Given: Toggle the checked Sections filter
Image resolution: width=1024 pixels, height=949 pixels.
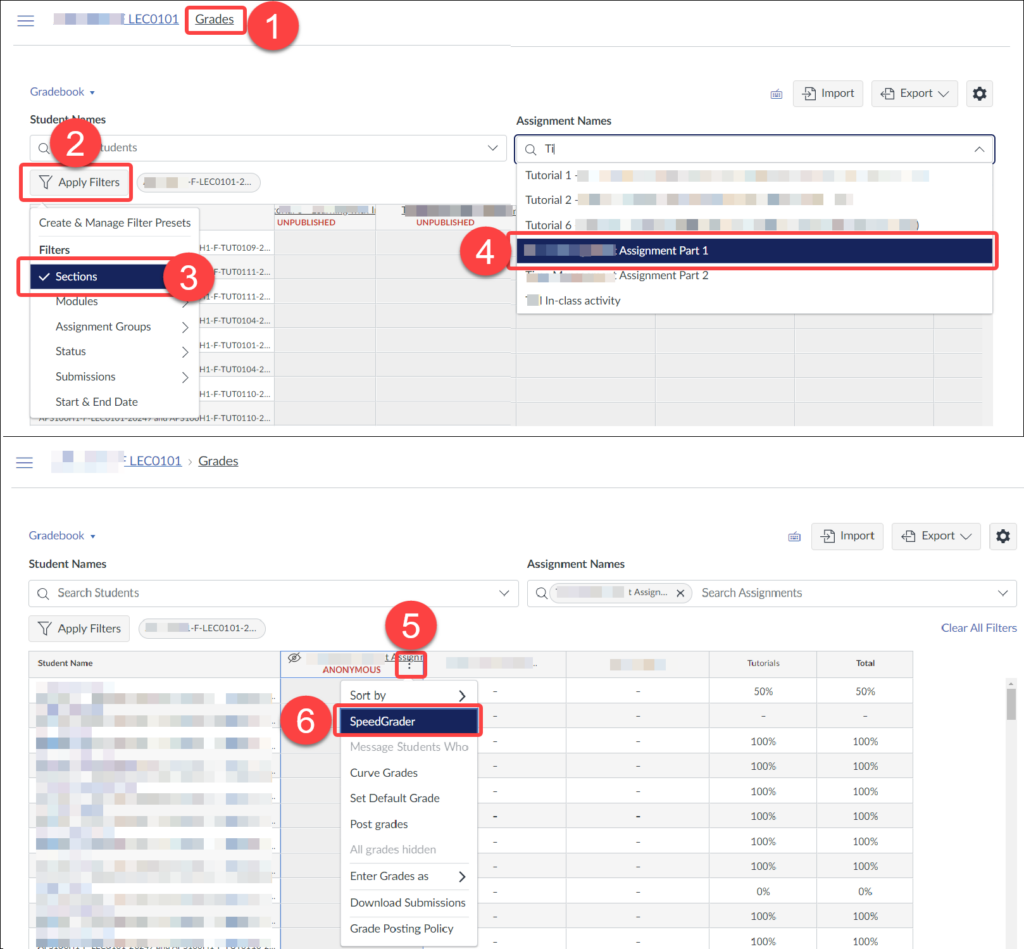Looking at the screenshot, I should click(98, 276).
